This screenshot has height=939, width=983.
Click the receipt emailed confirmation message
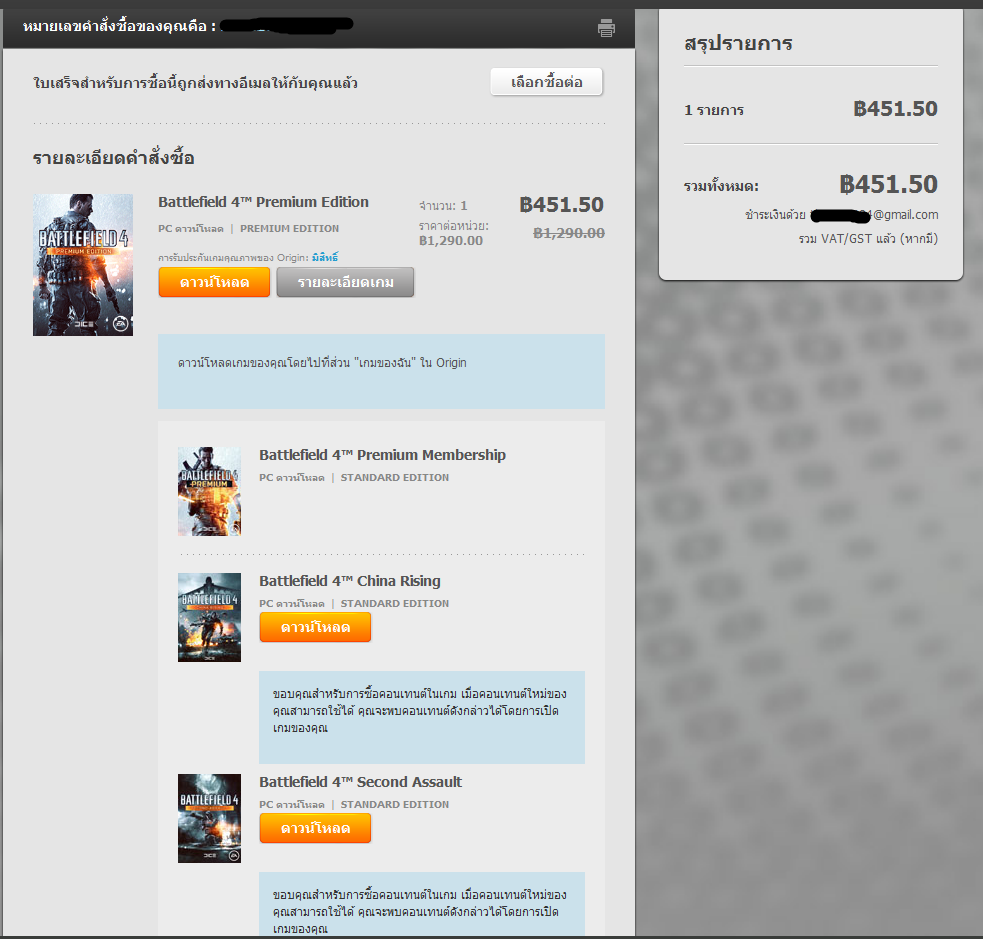(195, 83)
